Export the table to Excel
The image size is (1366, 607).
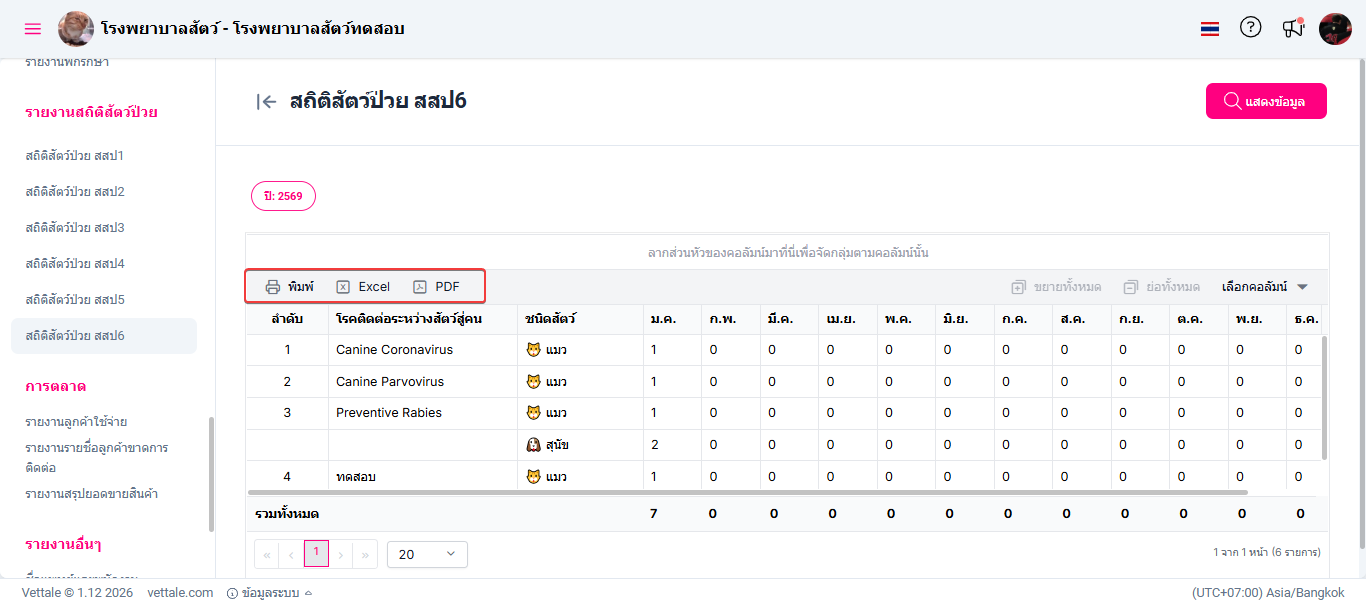363,287
